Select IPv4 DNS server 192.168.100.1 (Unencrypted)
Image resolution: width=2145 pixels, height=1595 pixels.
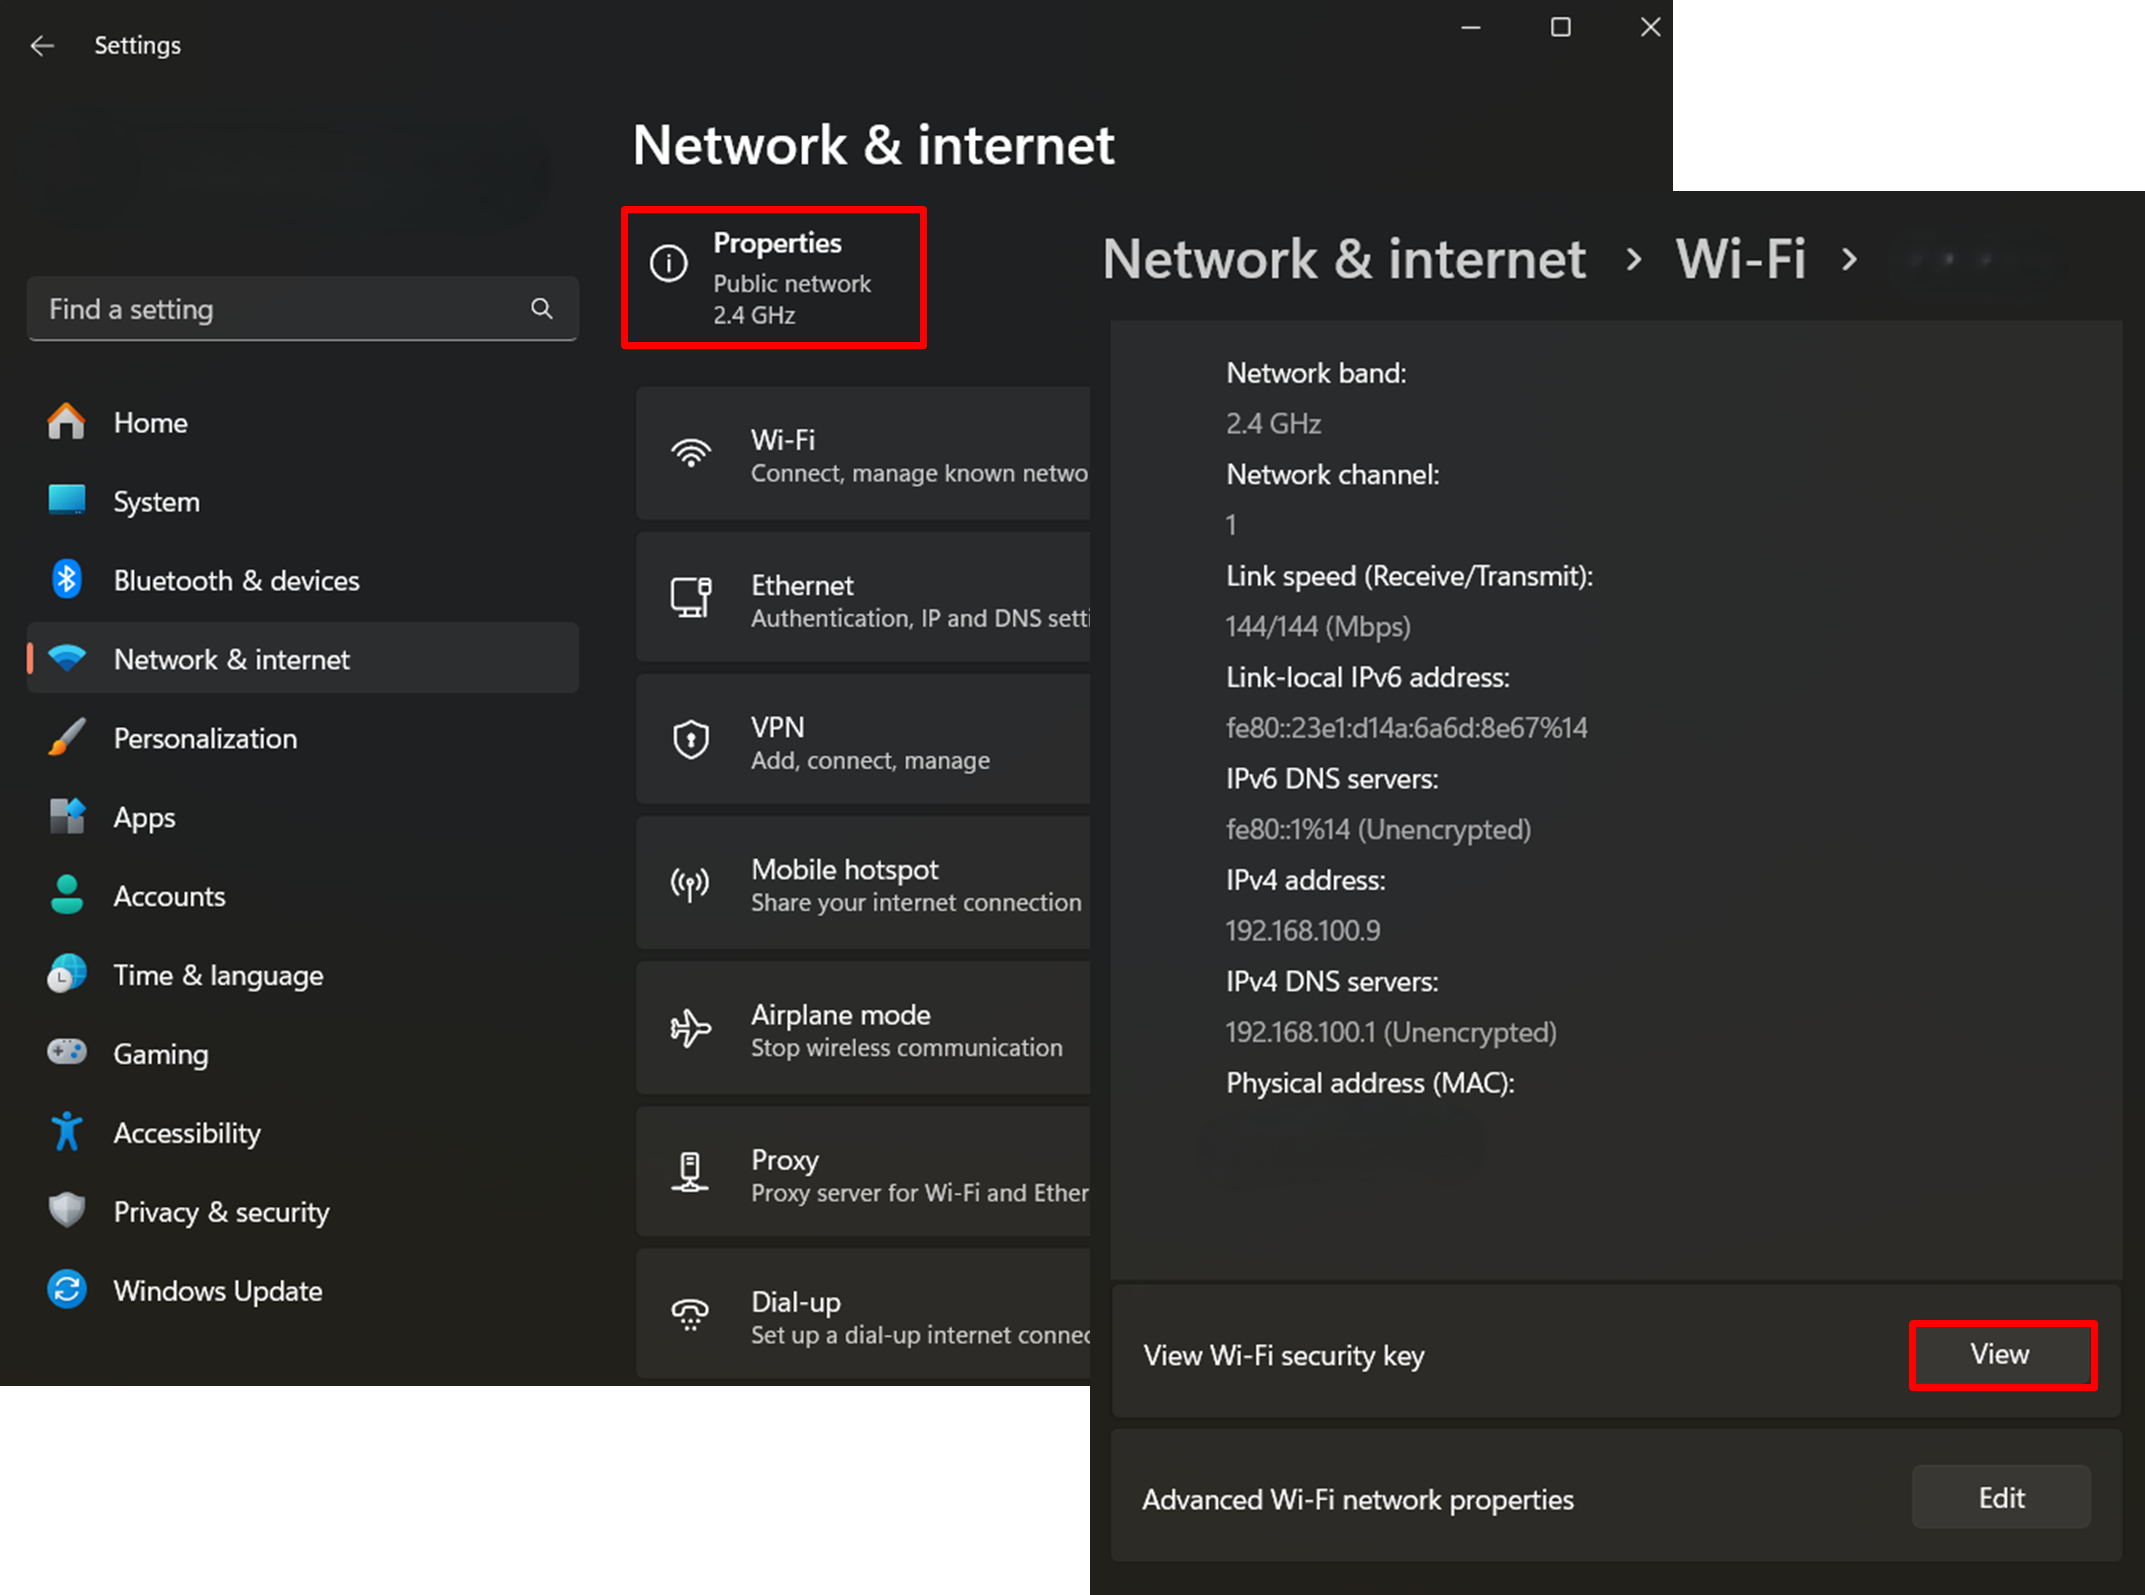pyautogui.click(x=1391, y=1032)
